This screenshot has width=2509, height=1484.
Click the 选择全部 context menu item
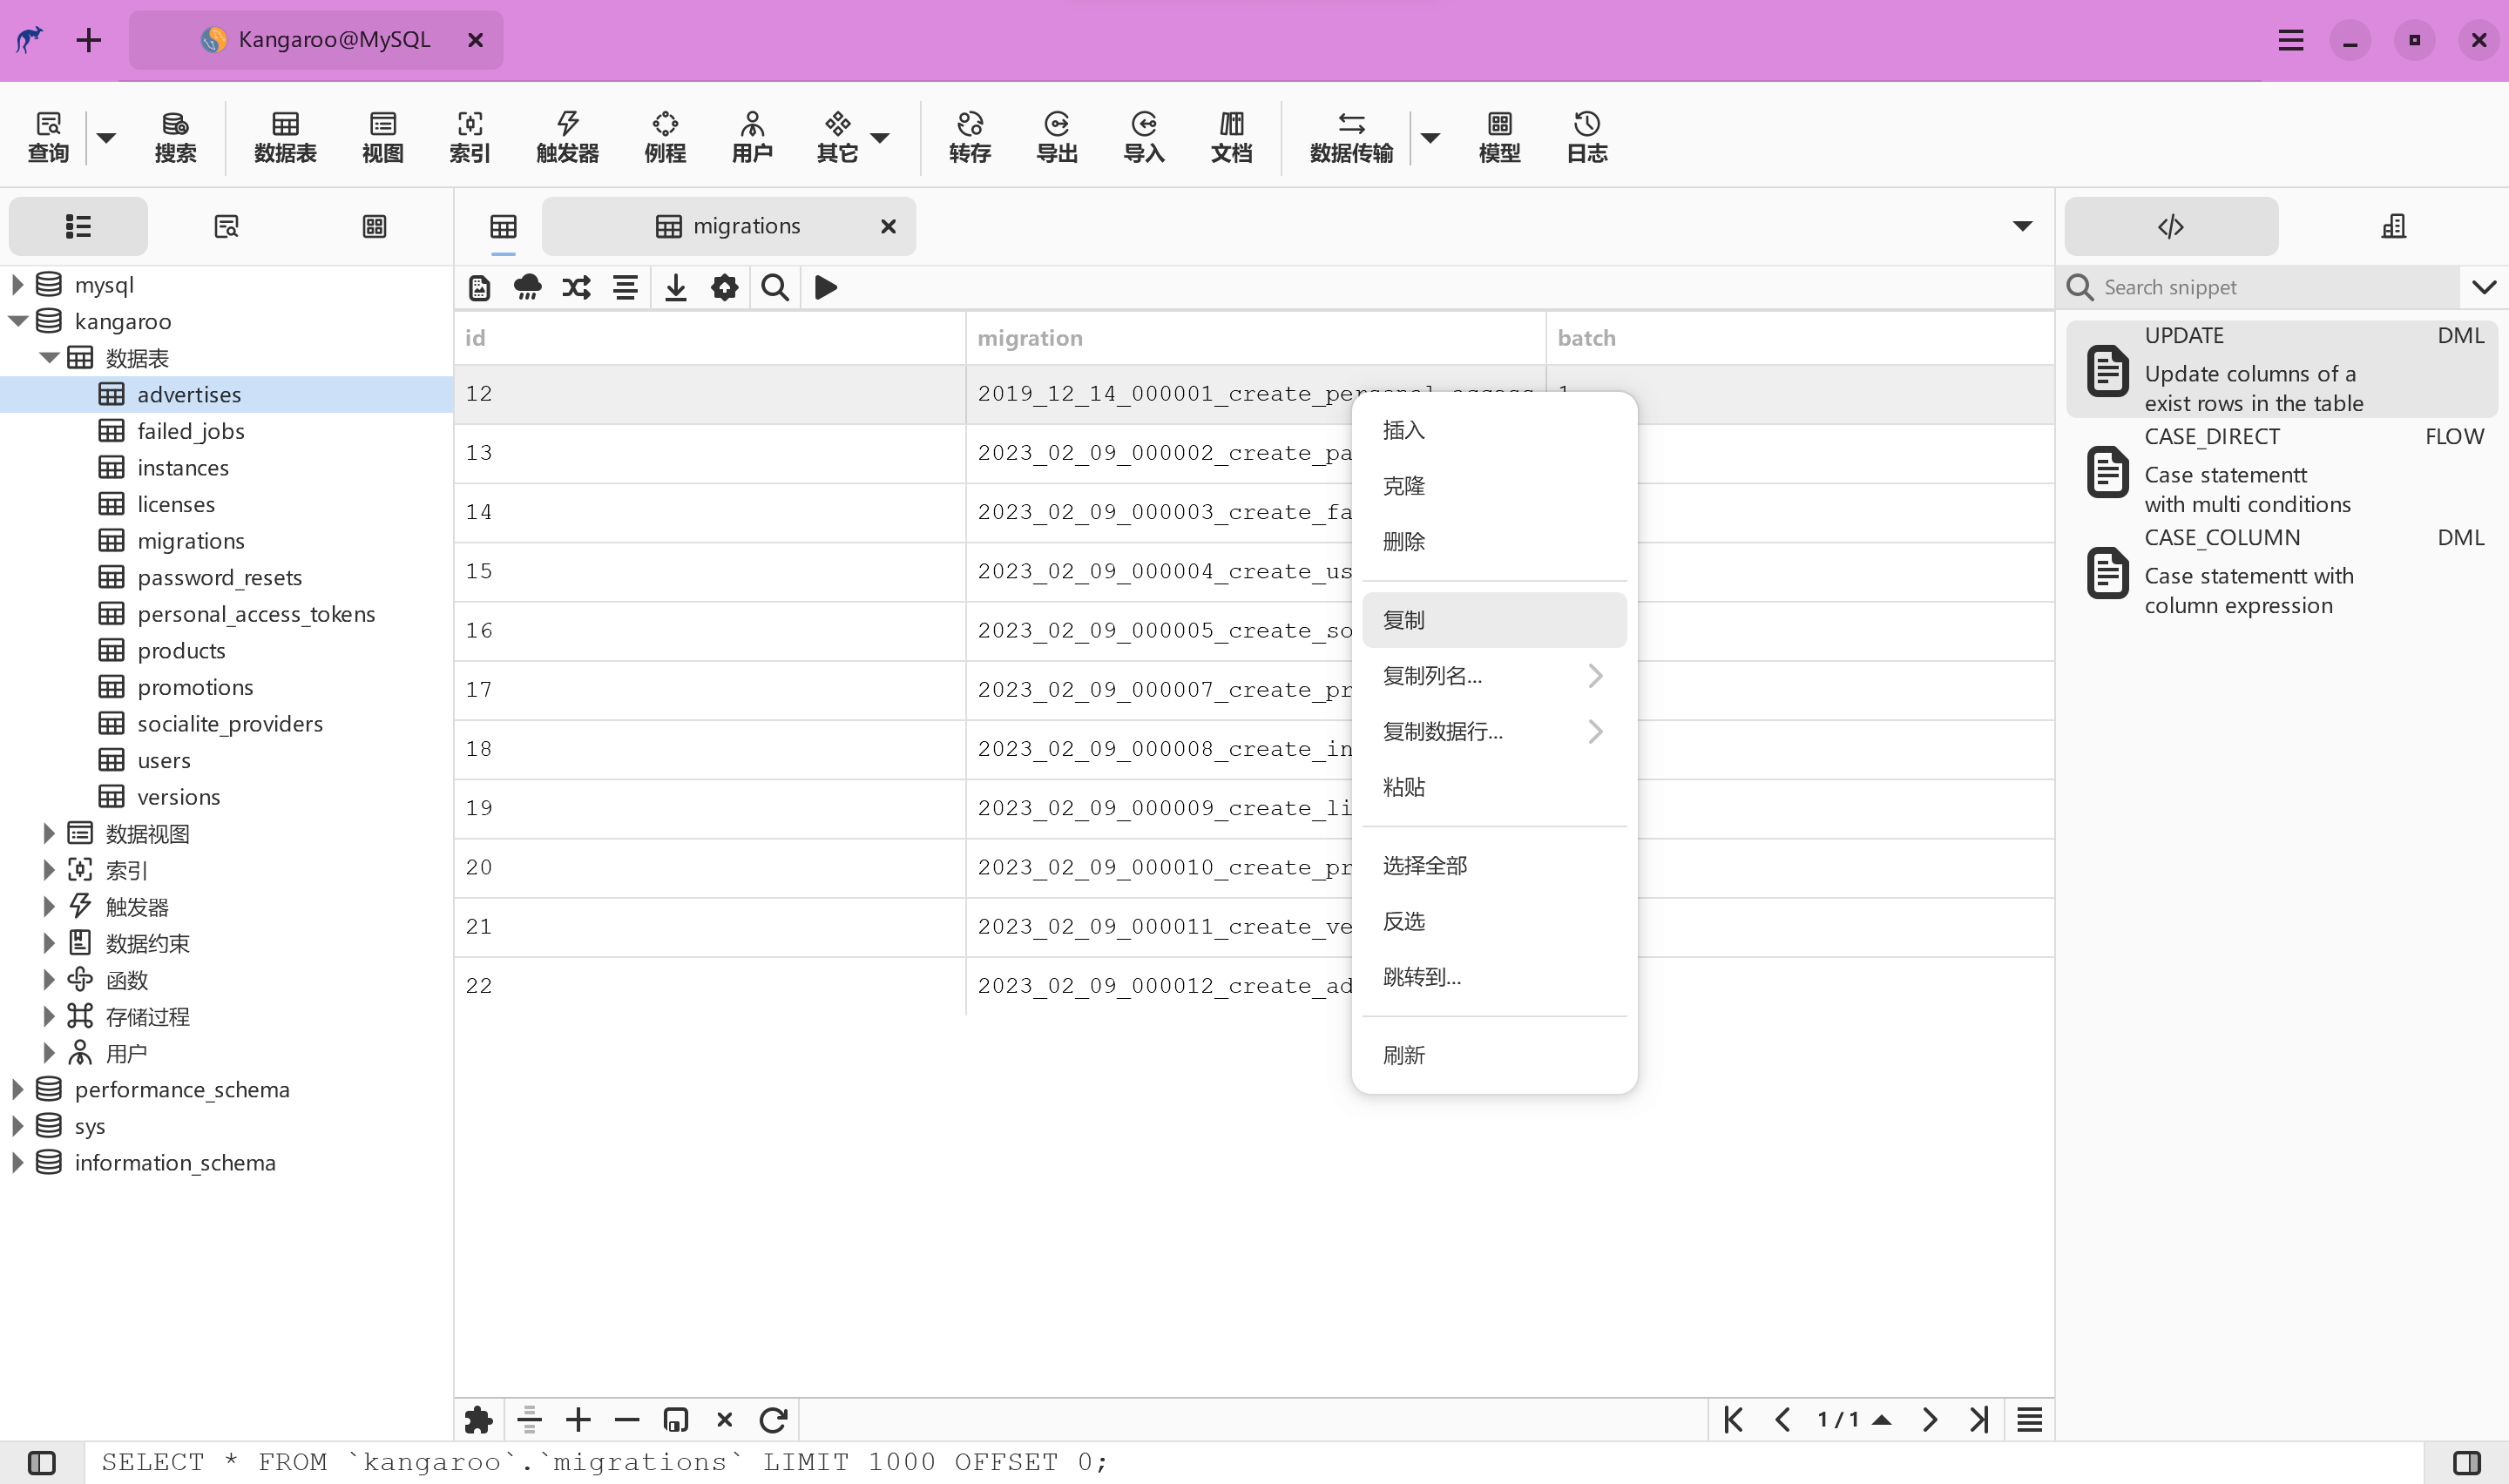(x=1424, y=864)
